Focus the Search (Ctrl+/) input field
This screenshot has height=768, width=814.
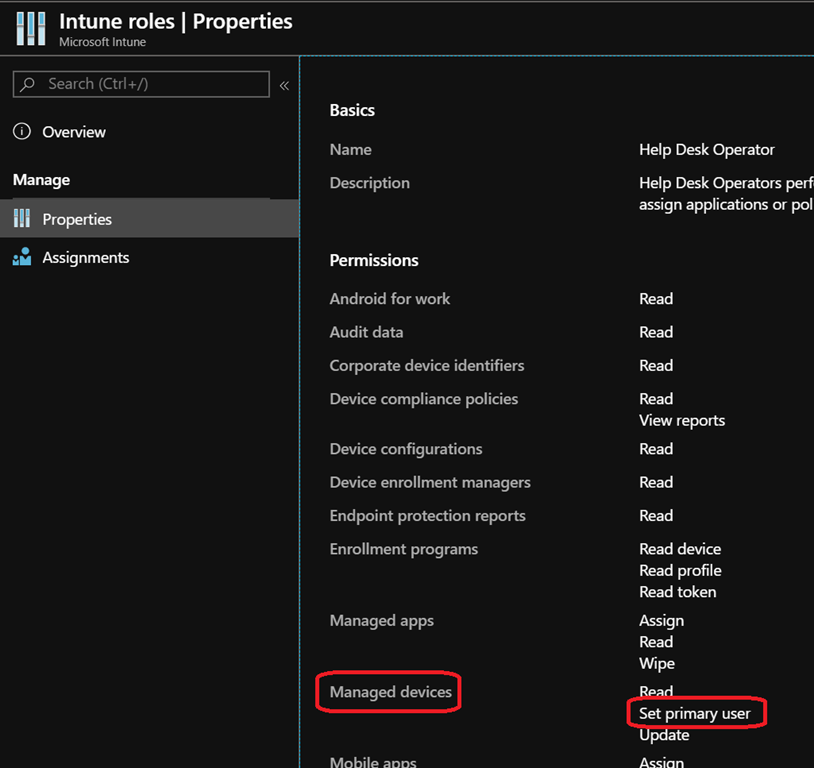click(x=150, y=85)
